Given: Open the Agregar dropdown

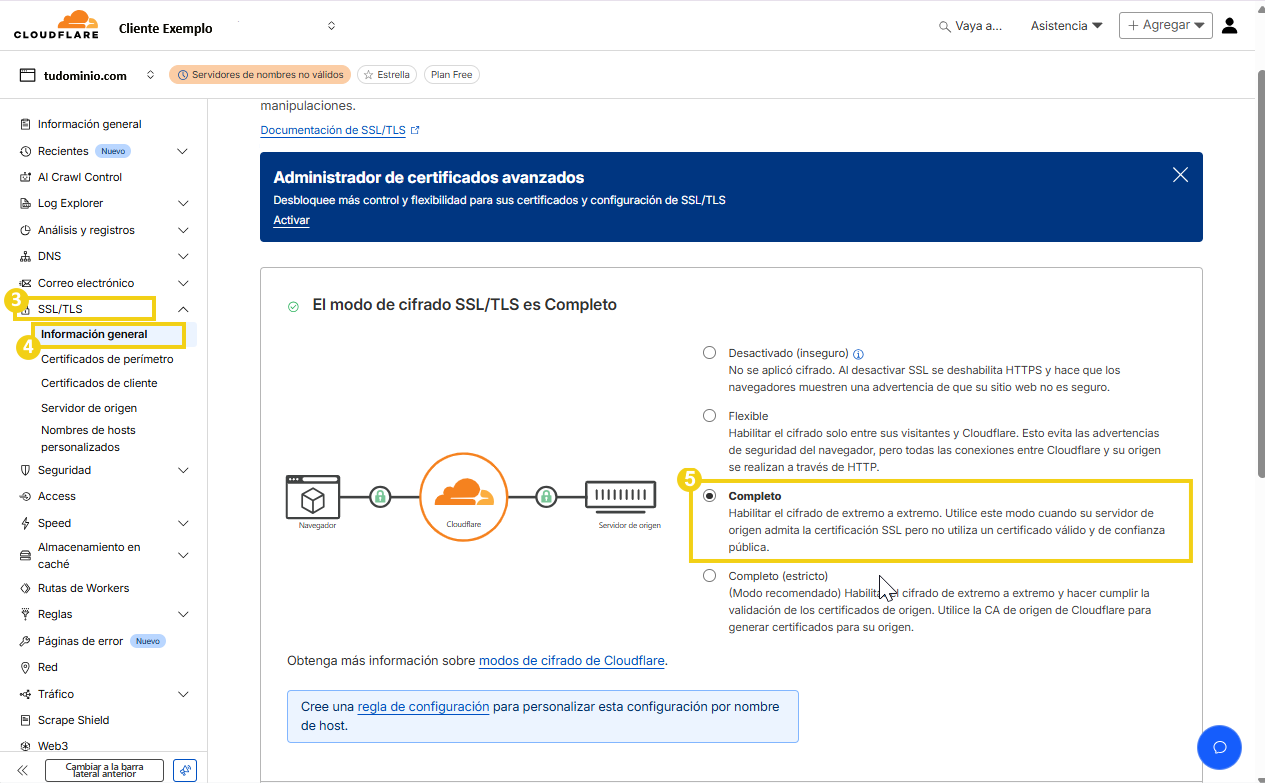Looking at the screenshot, I should click(x=1165, y=25).
